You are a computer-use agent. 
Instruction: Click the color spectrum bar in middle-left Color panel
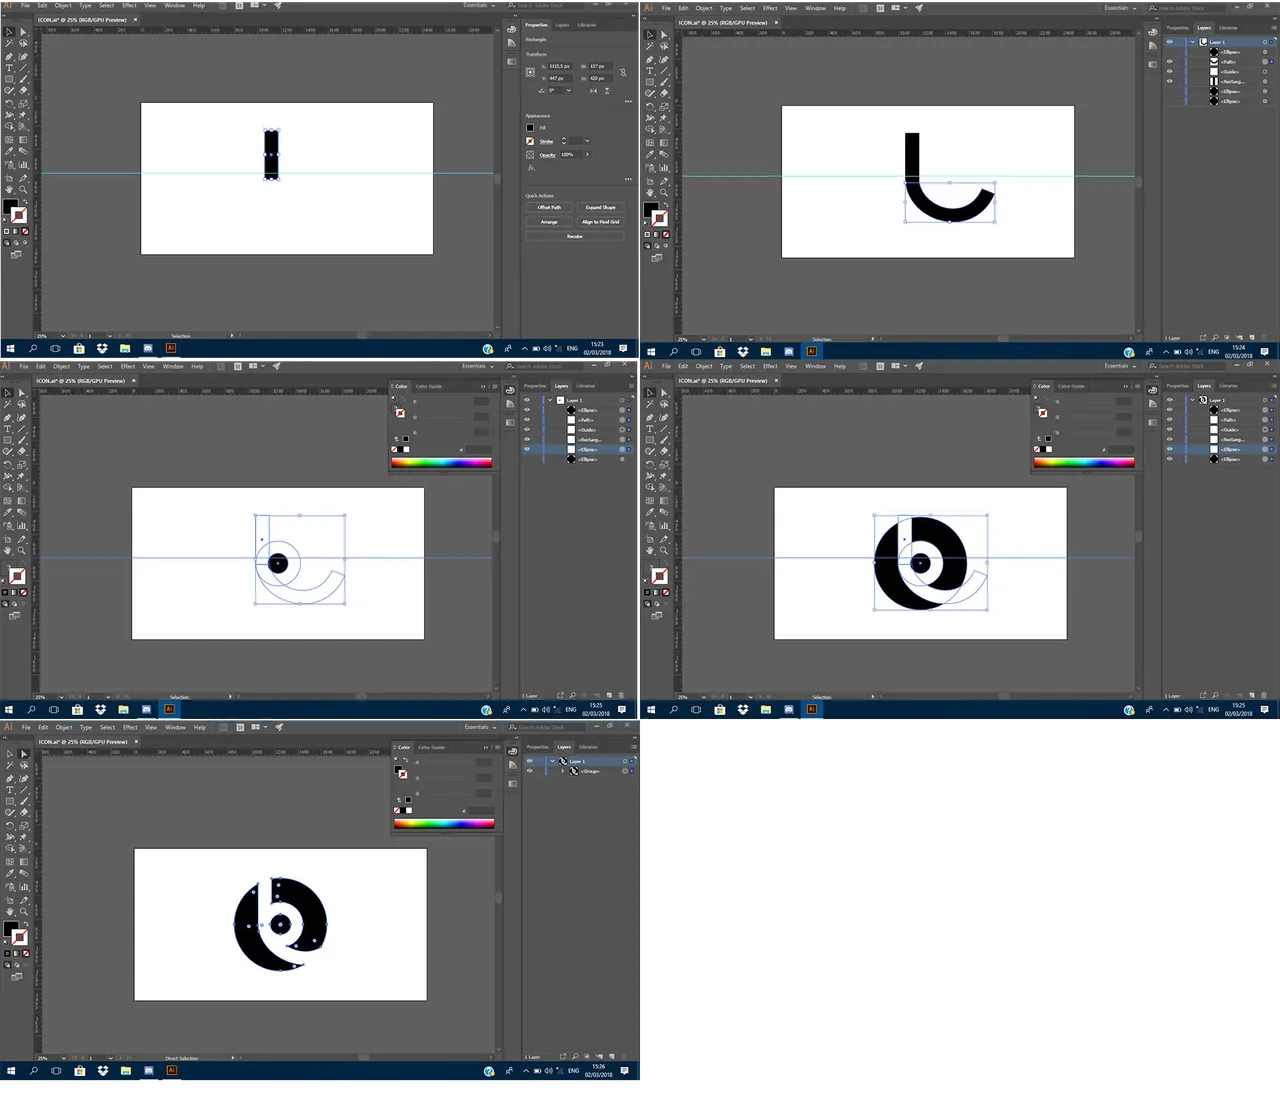pos(442,462)
